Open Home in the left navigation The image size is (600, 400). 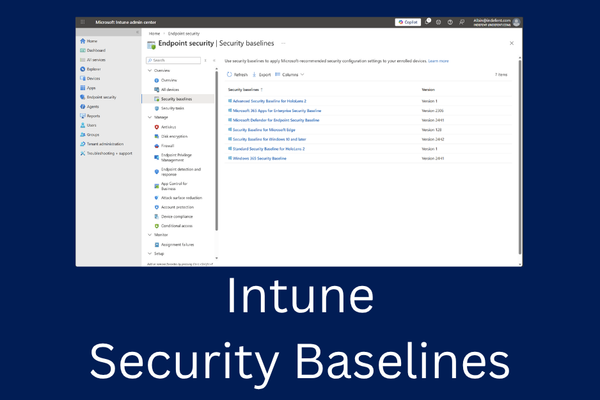pyautogui.click(x=89, y=41)
